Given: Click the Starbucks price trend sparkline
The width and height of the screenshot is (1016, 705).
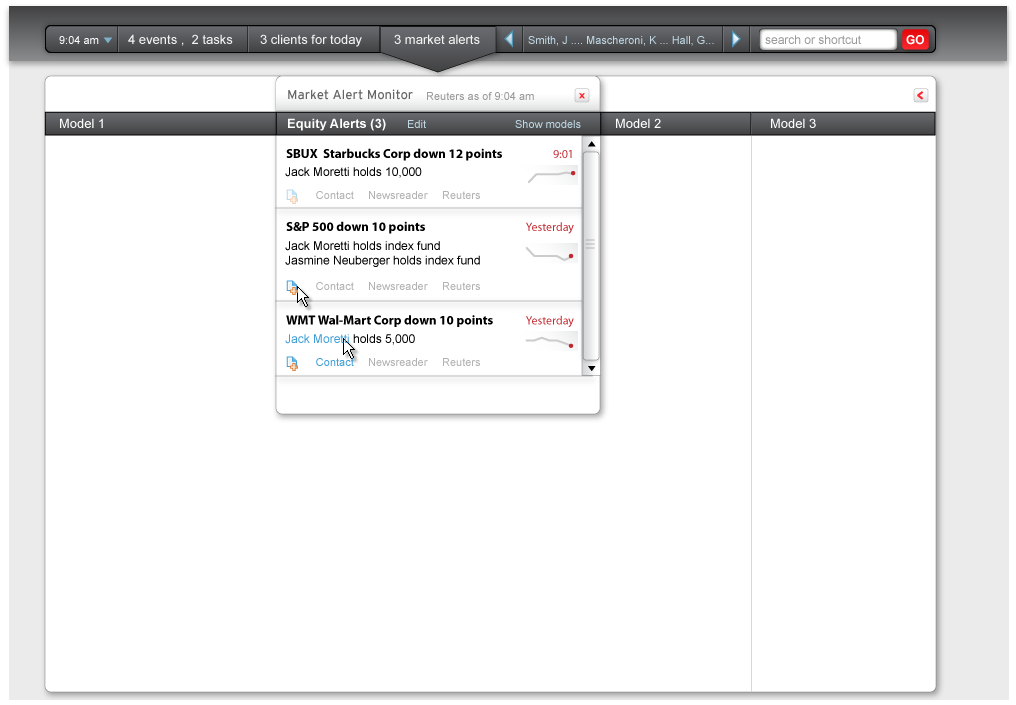Looking at the screenshot, I should coord(552,176).
